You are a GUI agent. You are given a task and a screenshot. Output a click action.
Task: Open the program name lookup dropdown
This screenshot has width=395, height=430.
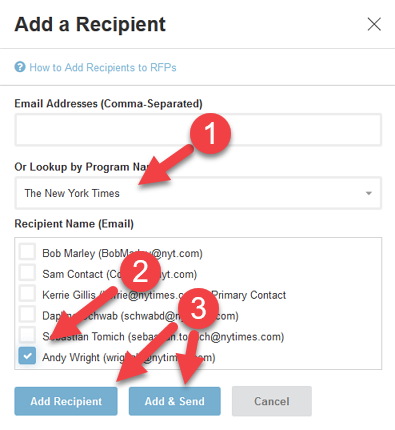pos(198,193)
